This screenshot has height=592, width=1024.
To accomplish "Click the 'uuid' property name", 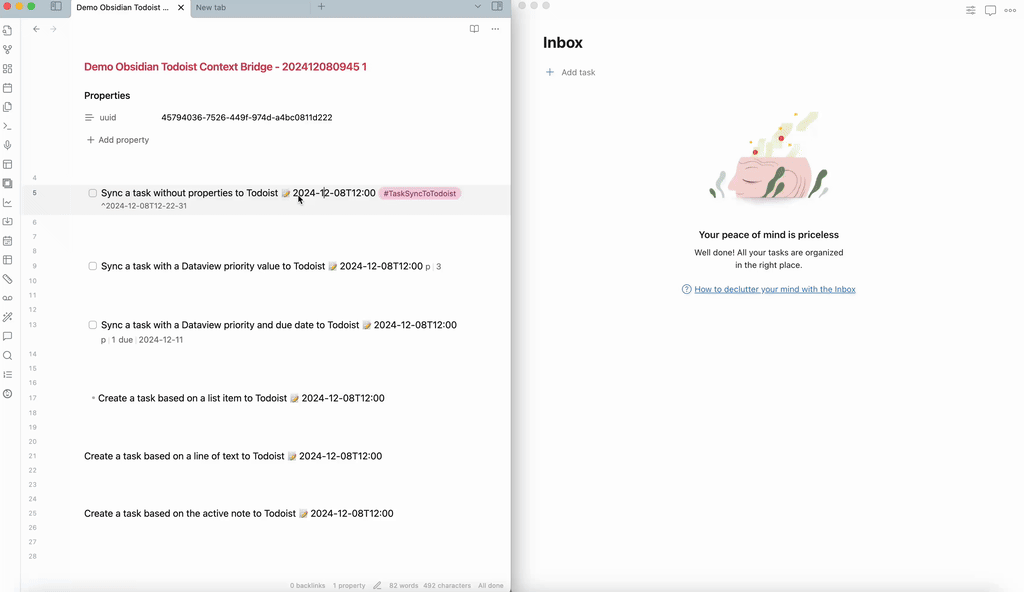I will click(x=108, y=118).
